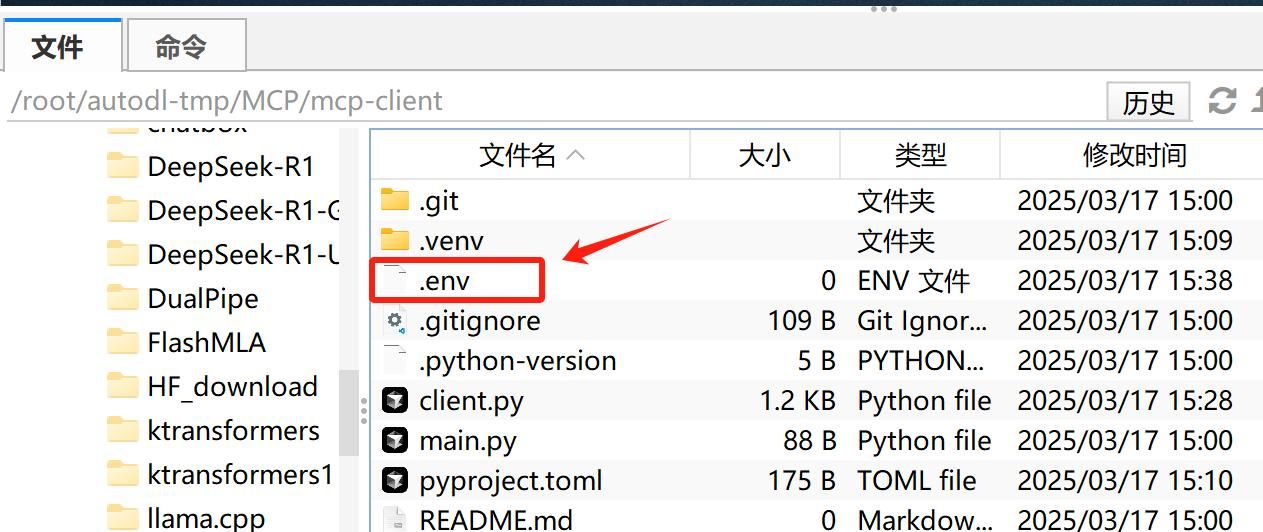Click the DualPipe folder icon
This screenshot has height=532, width=1263.
point(122,298)
